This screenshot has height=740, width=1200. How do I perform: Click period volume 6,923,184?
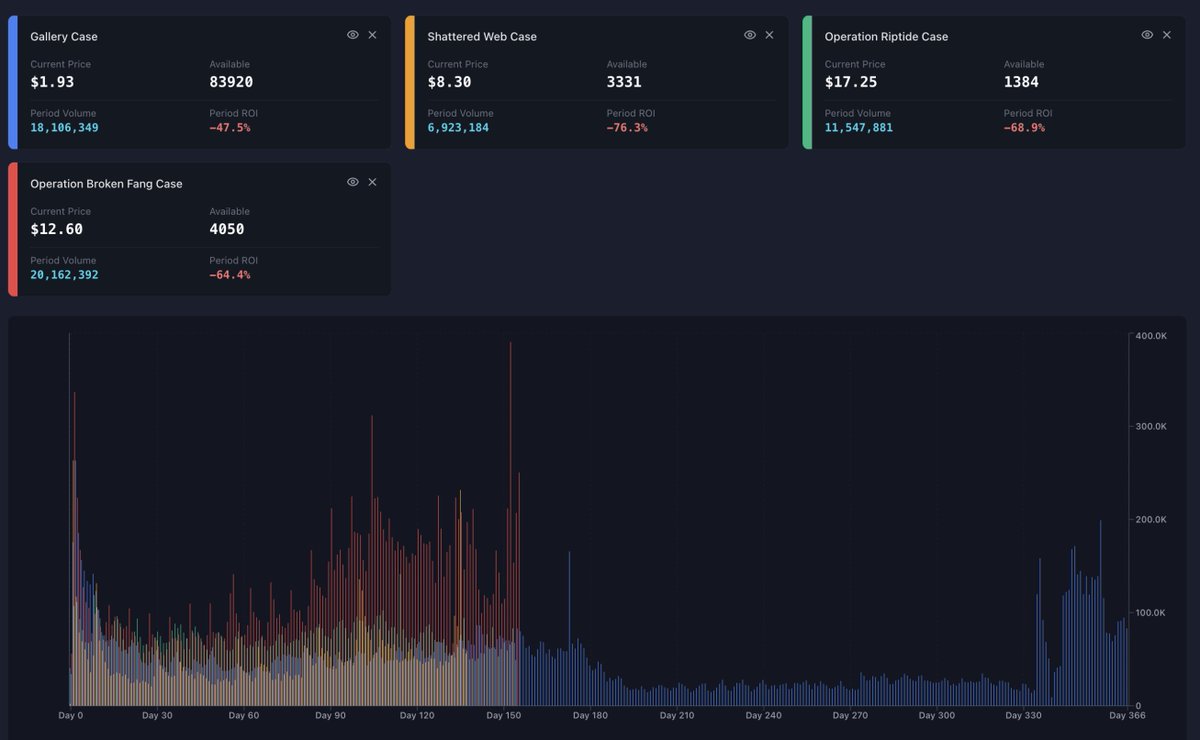pyautogui.click(x=458, y=128)
